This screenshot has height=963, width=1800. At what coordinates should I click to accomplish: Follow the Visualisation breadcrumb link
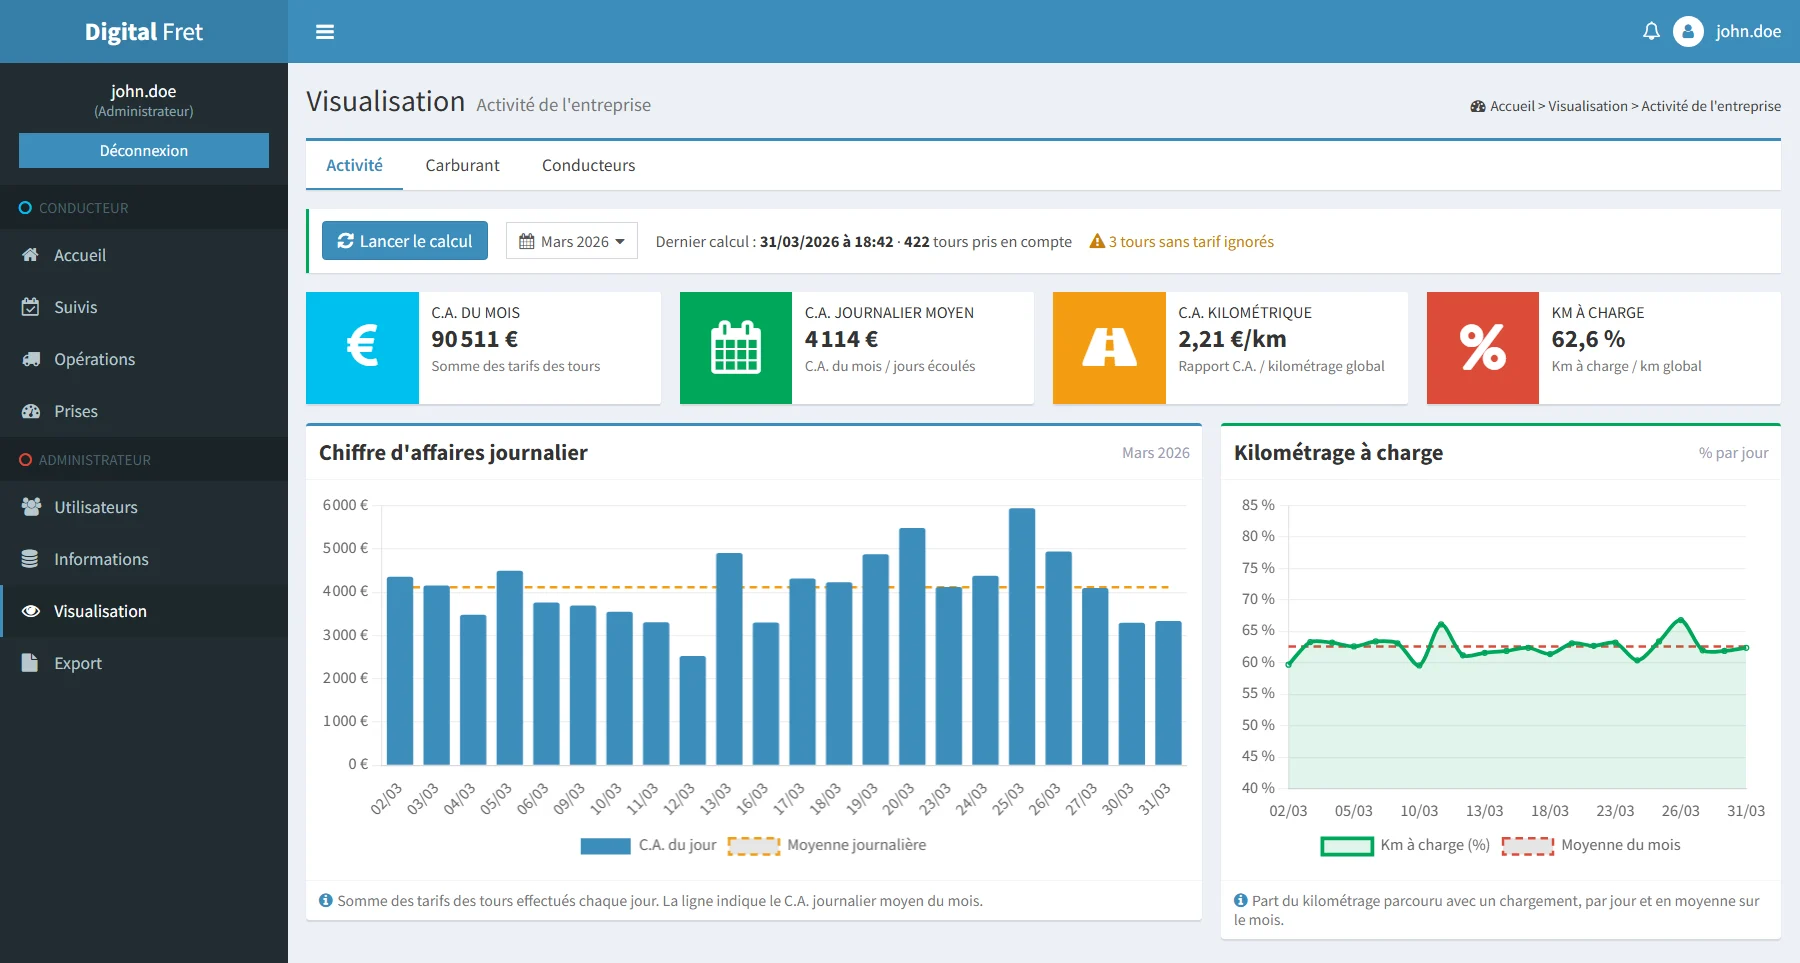click(x=1588, y=106)
